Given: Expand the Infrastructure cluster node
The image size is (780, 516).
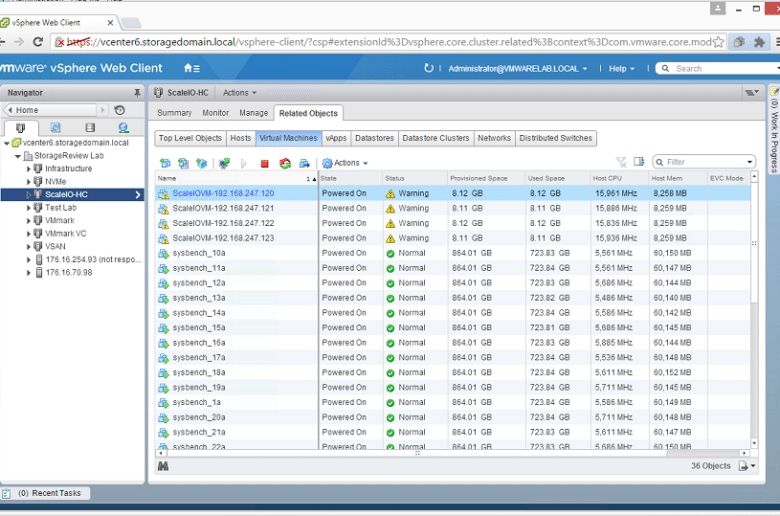Looking at the screenshot, I should point(29,169).
